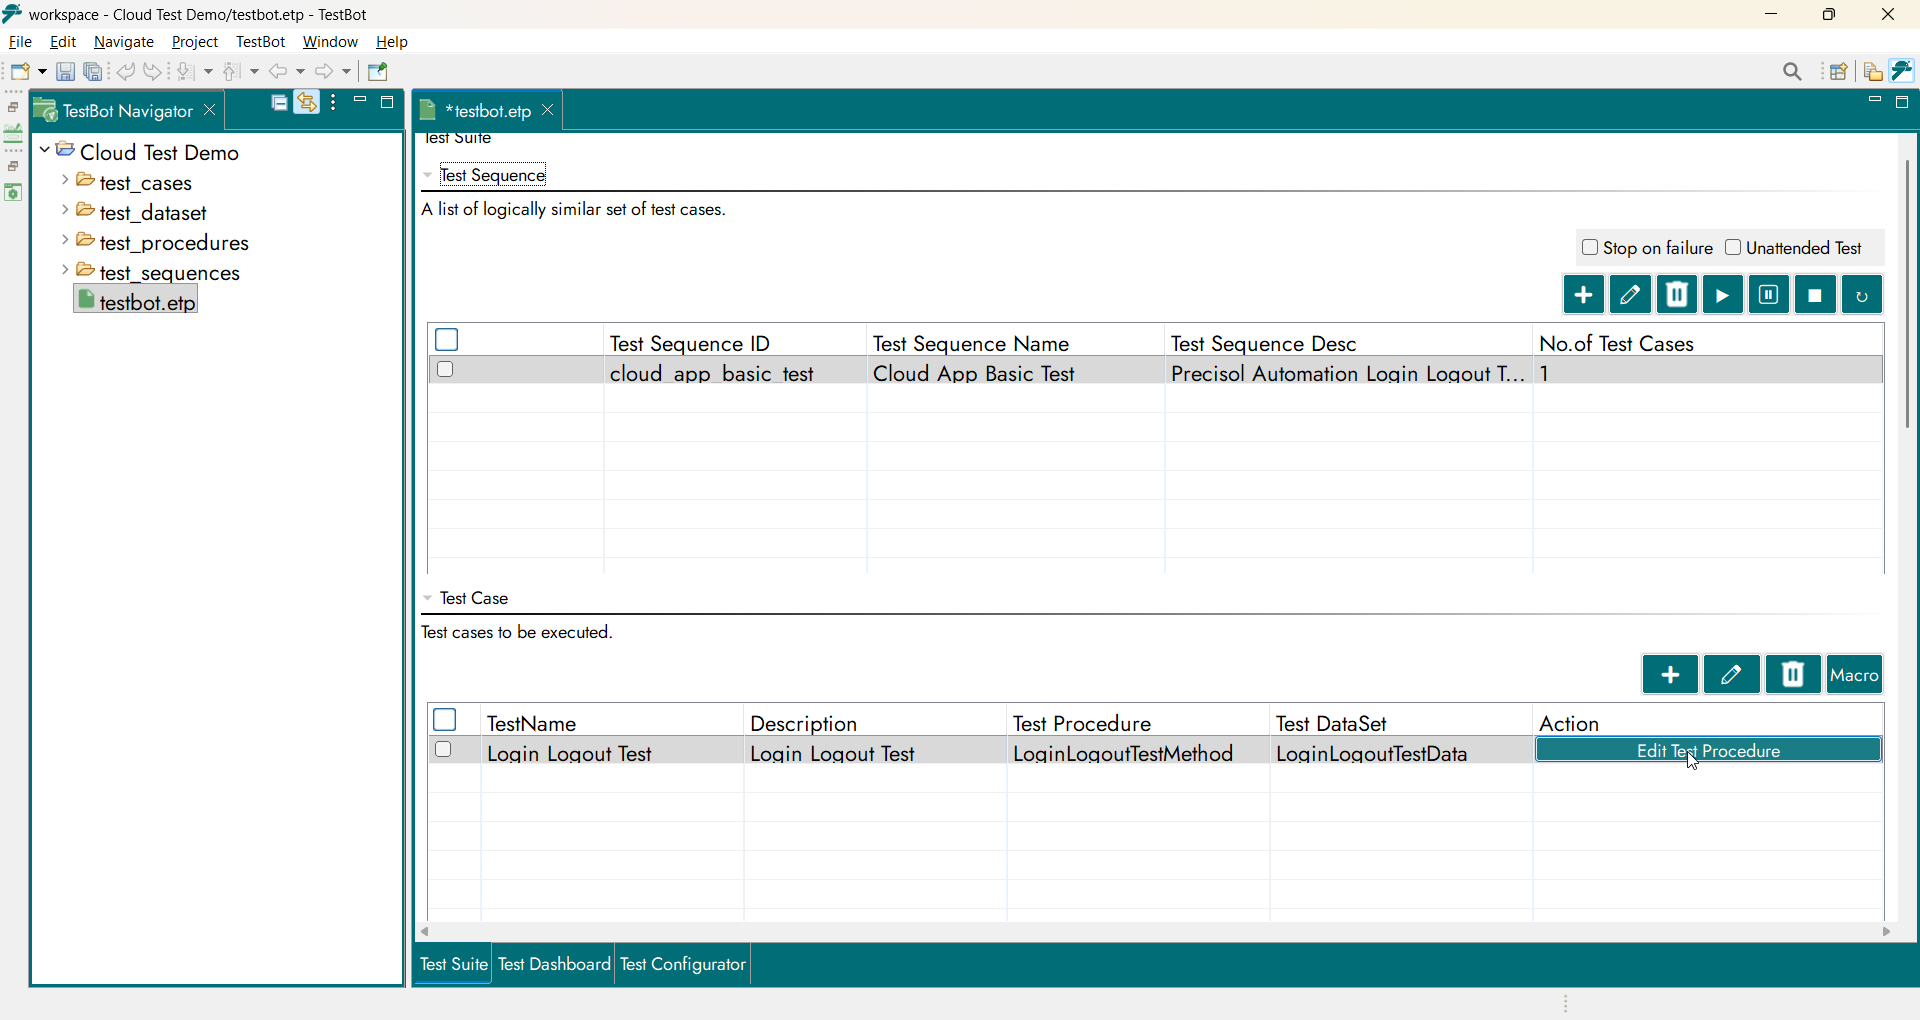Enable the Stop on failure checkbox

1590,247
